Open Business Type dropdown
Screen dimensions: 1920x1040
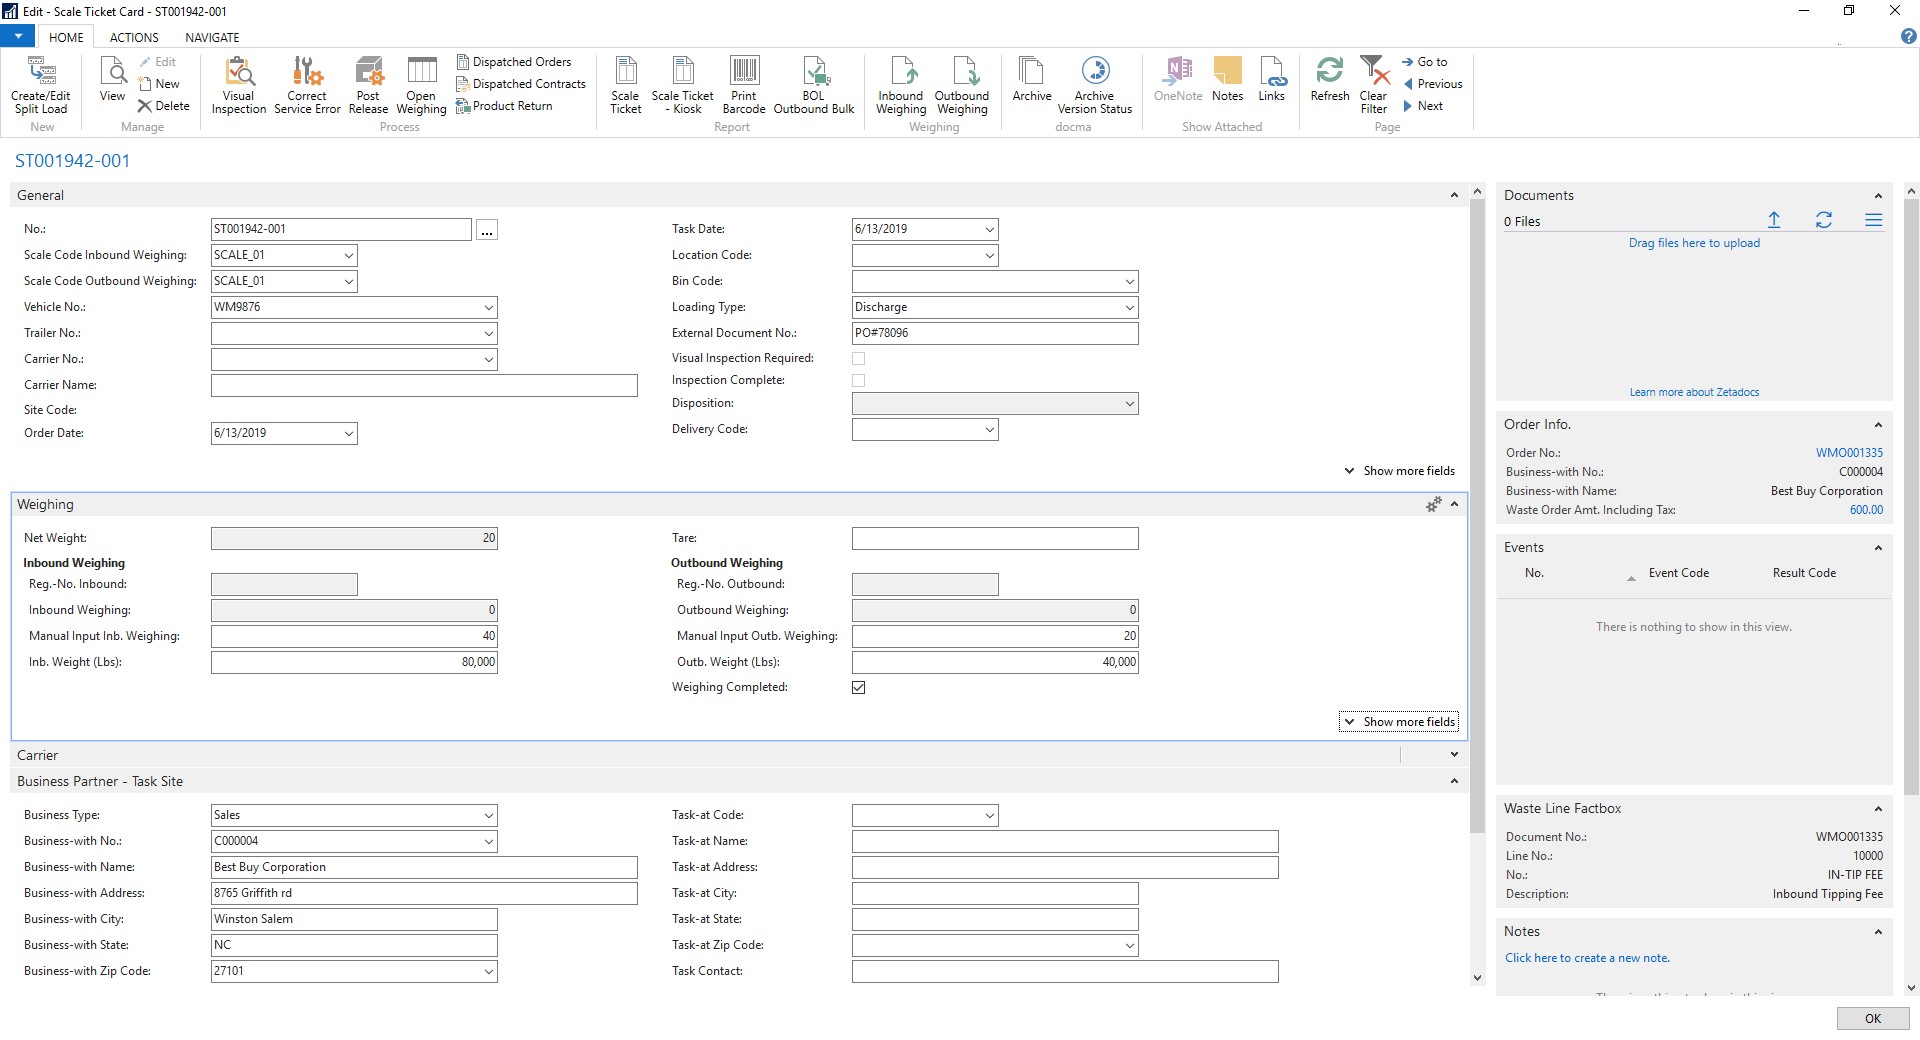(489, 815)
